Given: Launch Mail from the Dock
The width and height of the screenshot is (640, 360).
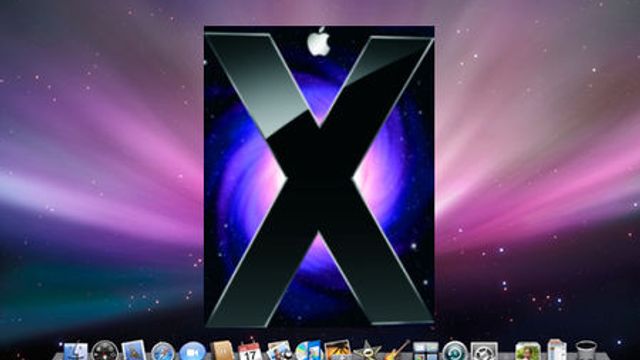Looking at the screenshot, I should coord(134,351).
